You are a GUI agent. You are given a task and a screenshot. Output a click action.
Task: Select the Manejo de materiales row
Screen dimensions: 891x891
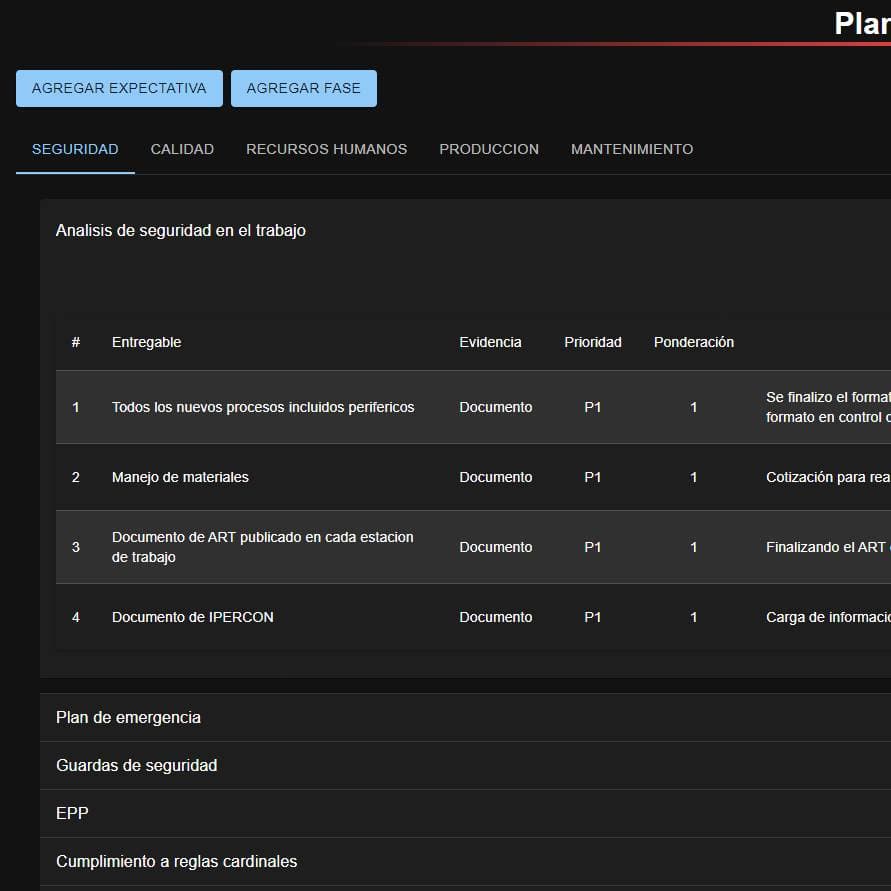pos(180,477)
